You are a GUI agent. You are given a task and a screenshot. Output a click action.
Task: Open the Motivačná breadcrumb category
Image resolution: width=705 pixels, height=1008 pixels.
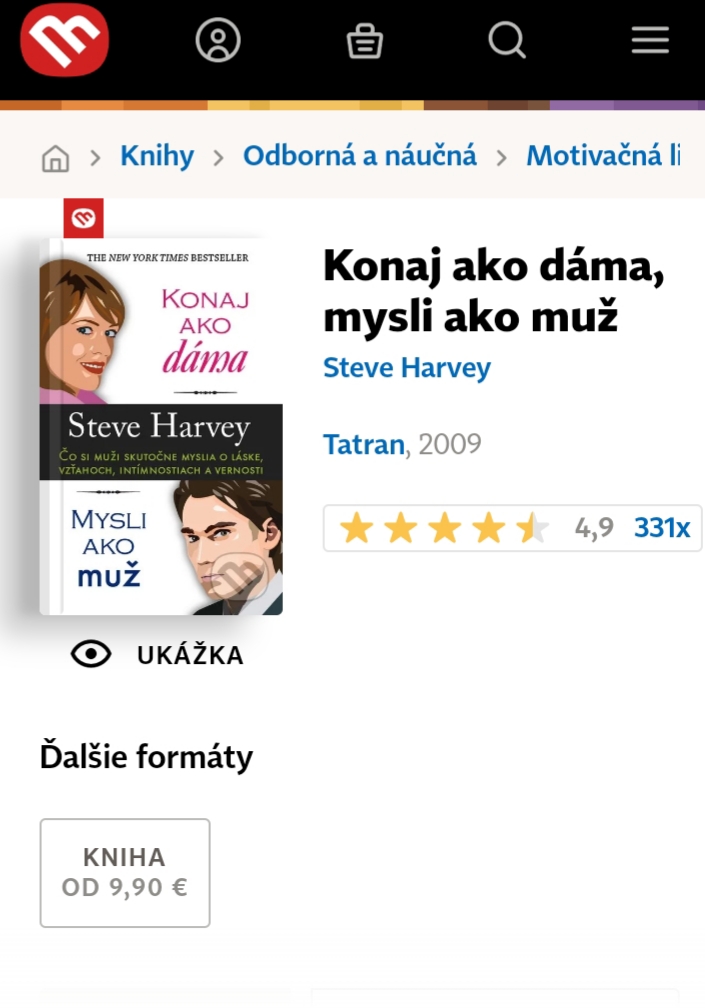pyautogui.click(x=602, y=156)
